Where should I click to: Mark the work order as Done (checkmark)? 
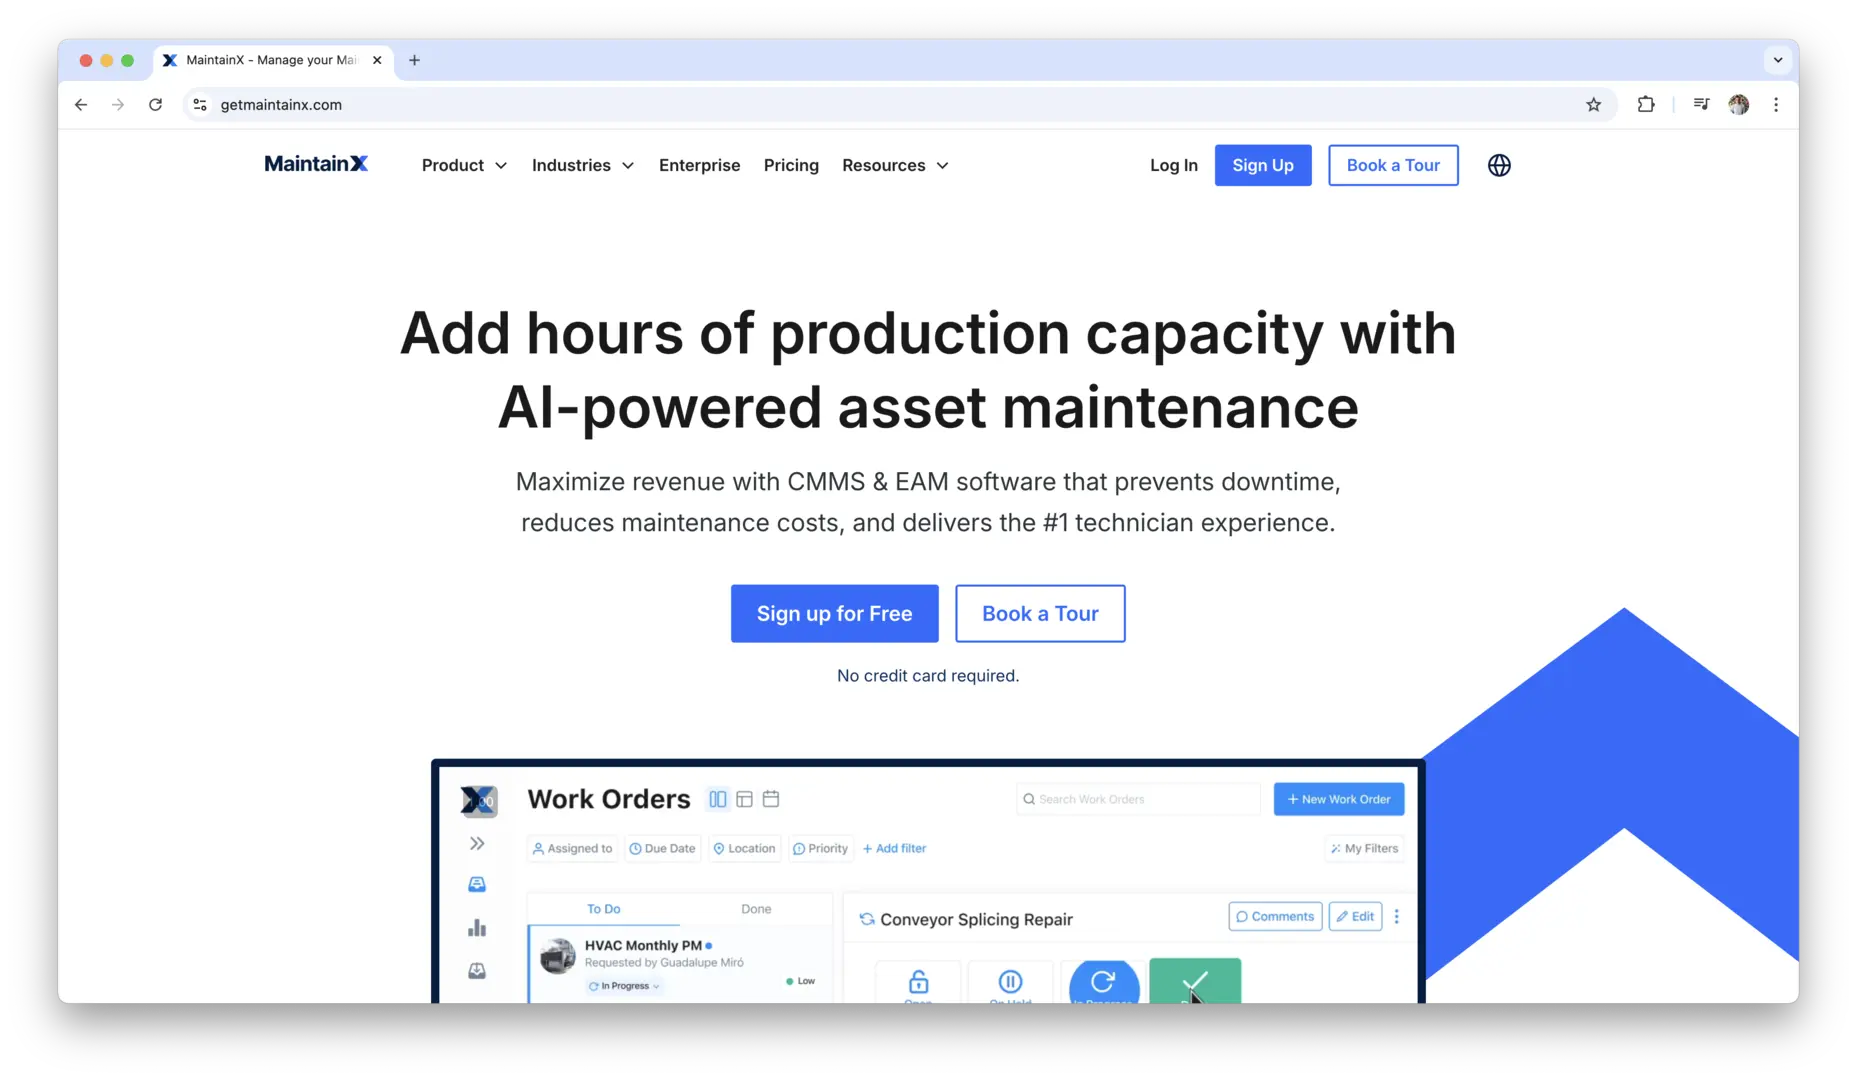pos(1195,981)
